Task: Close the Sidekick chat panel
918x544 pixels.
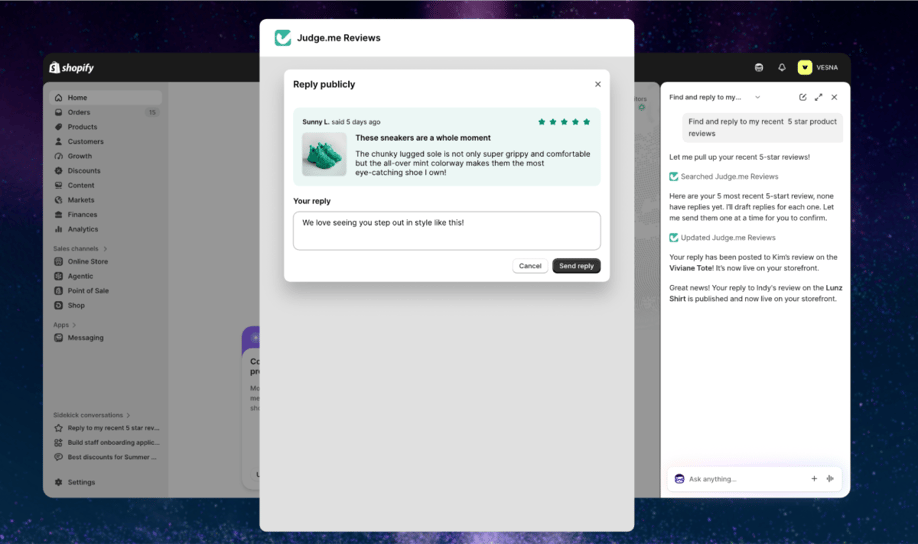Action: (x=834, y=98)
